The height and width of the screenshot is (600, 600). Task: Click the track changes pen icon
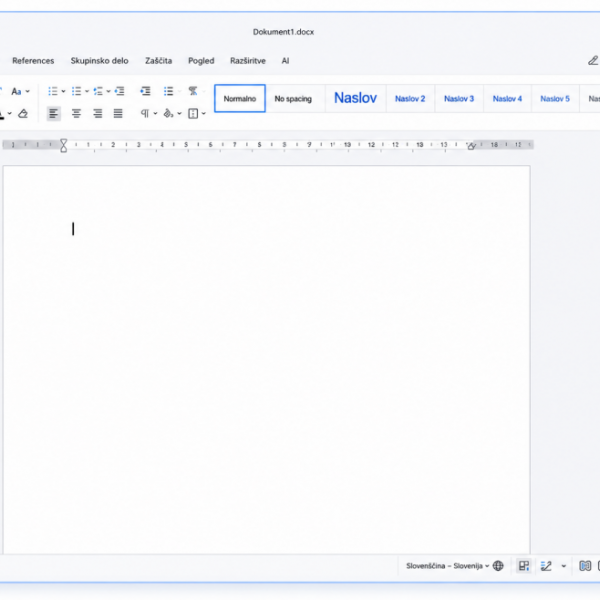pos(546,566)
